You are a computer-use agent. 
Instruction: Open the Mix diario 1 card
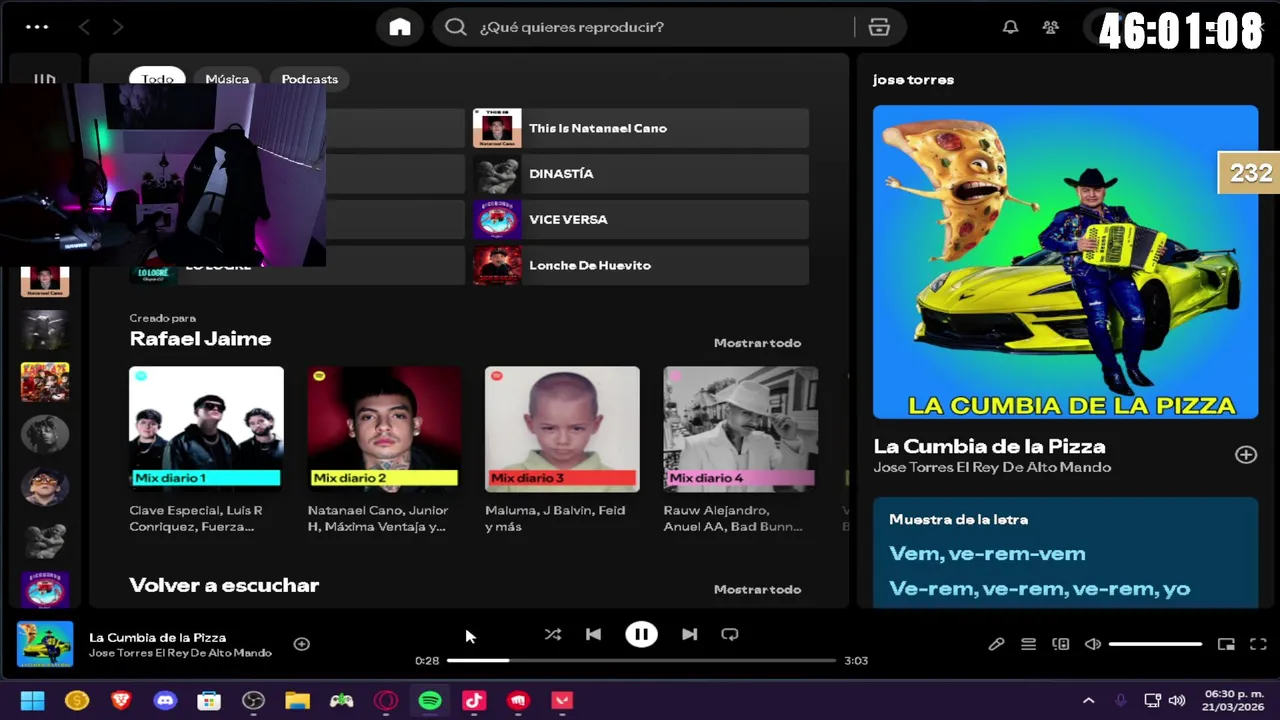click(x=206, y=450)
